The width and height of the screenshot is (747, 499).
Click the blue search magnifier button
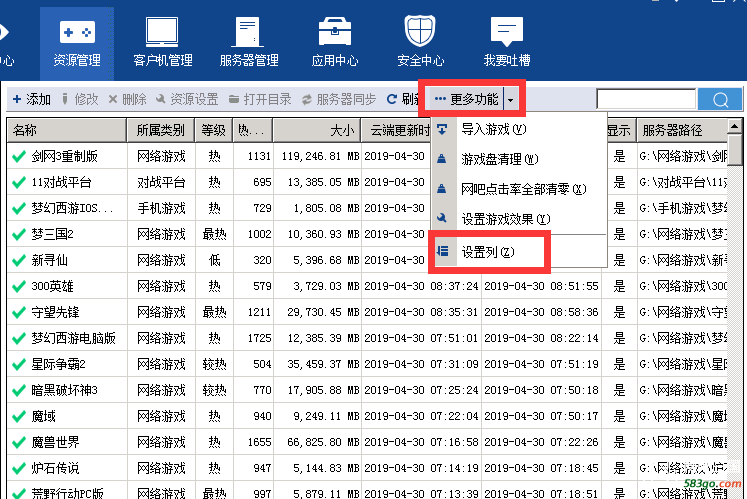point(720,100)
